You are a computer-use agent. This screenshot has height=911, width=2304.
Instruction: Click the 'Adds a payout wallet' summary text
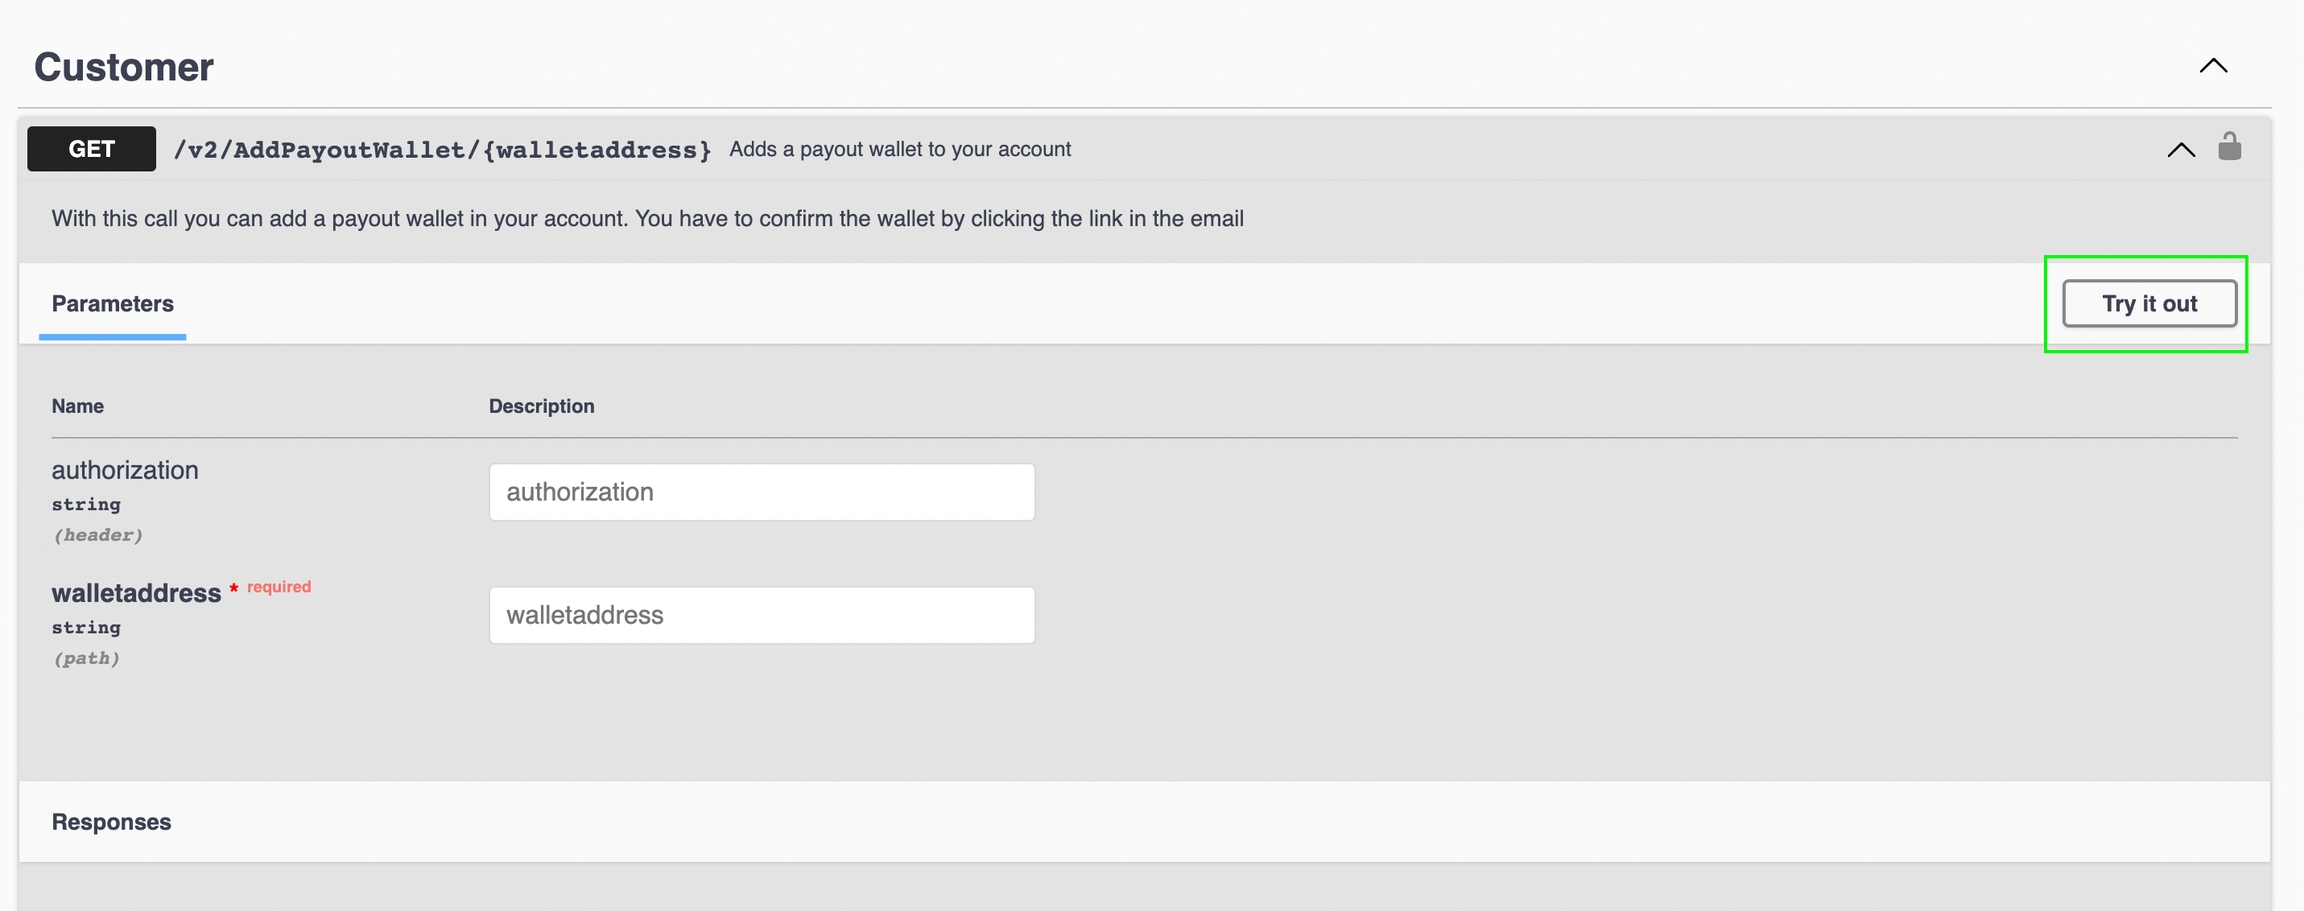pos(899,149)
